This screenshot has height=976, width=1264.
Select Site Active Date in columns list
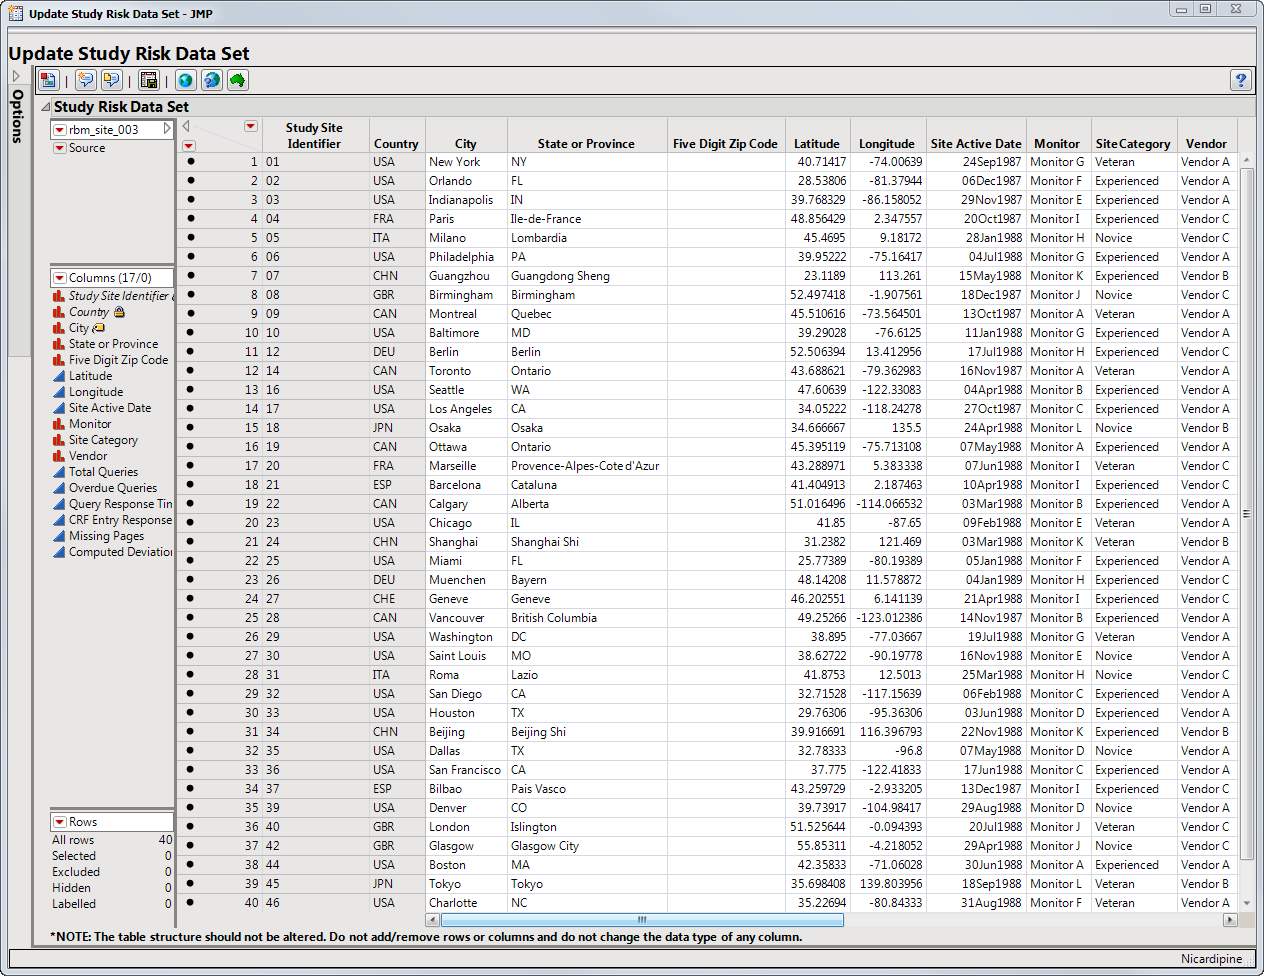point(109,408)
